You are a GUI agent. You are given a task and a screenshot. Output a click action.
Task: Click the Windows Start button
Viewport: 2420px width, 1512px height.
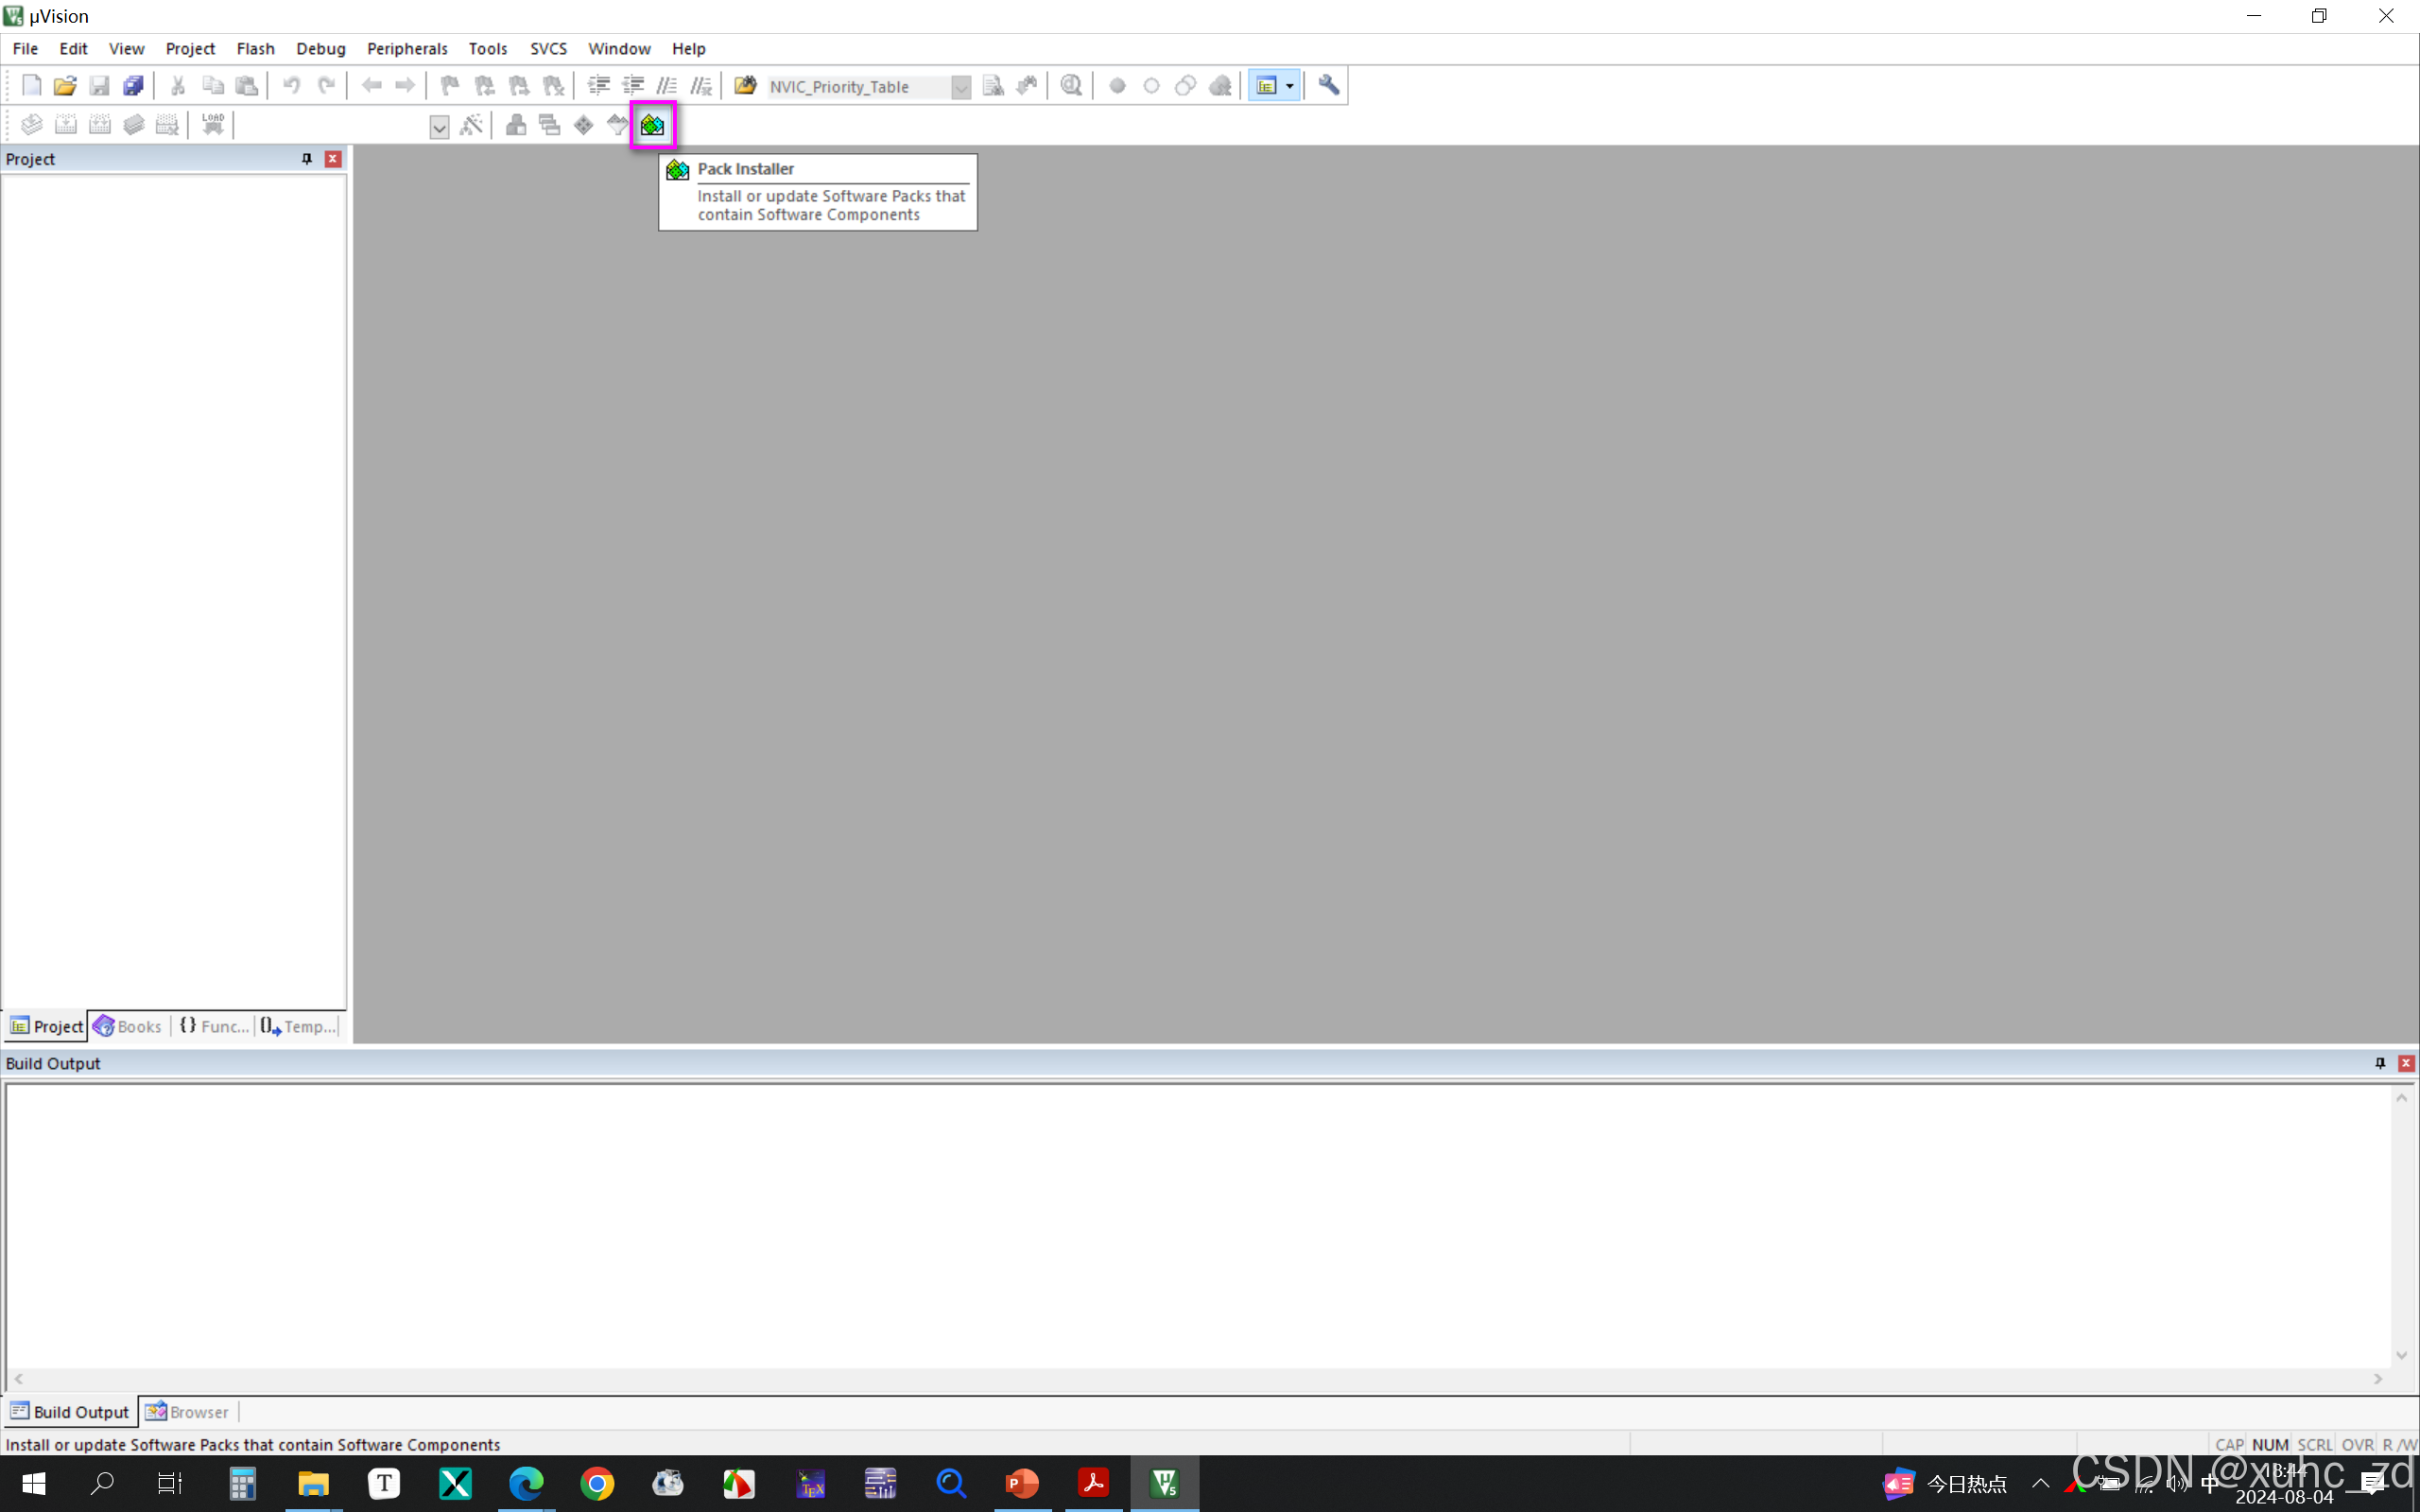point(33,1483)
